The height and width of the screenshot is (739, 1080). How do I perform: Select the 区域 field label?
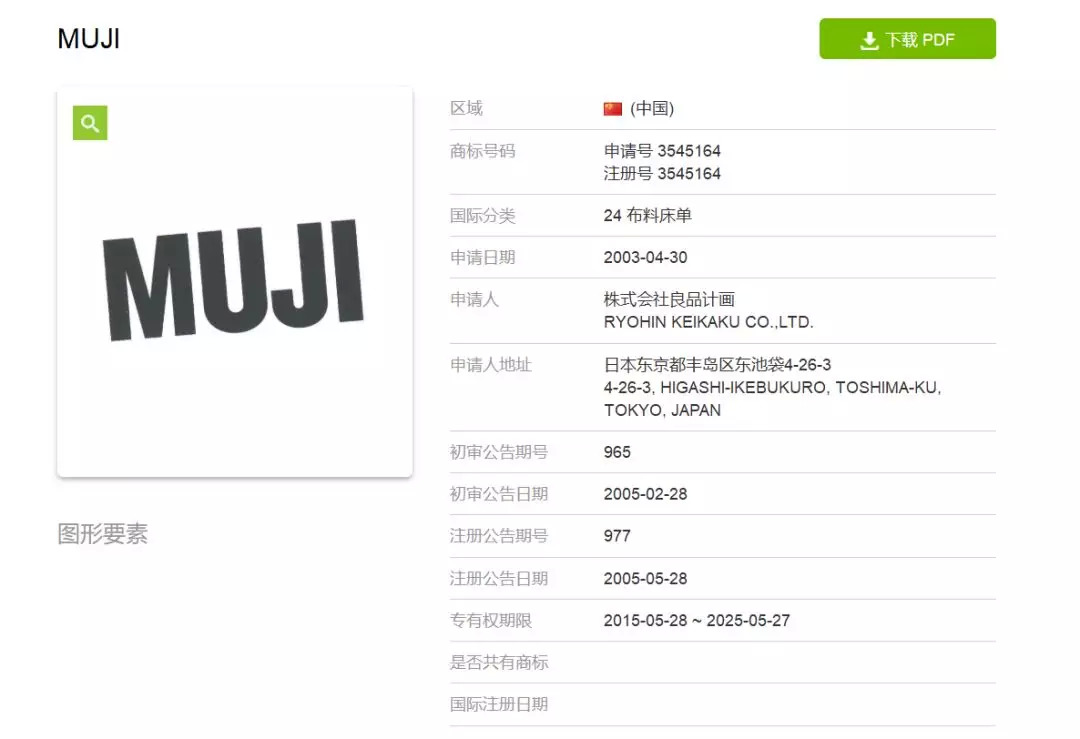coord(466,108)
